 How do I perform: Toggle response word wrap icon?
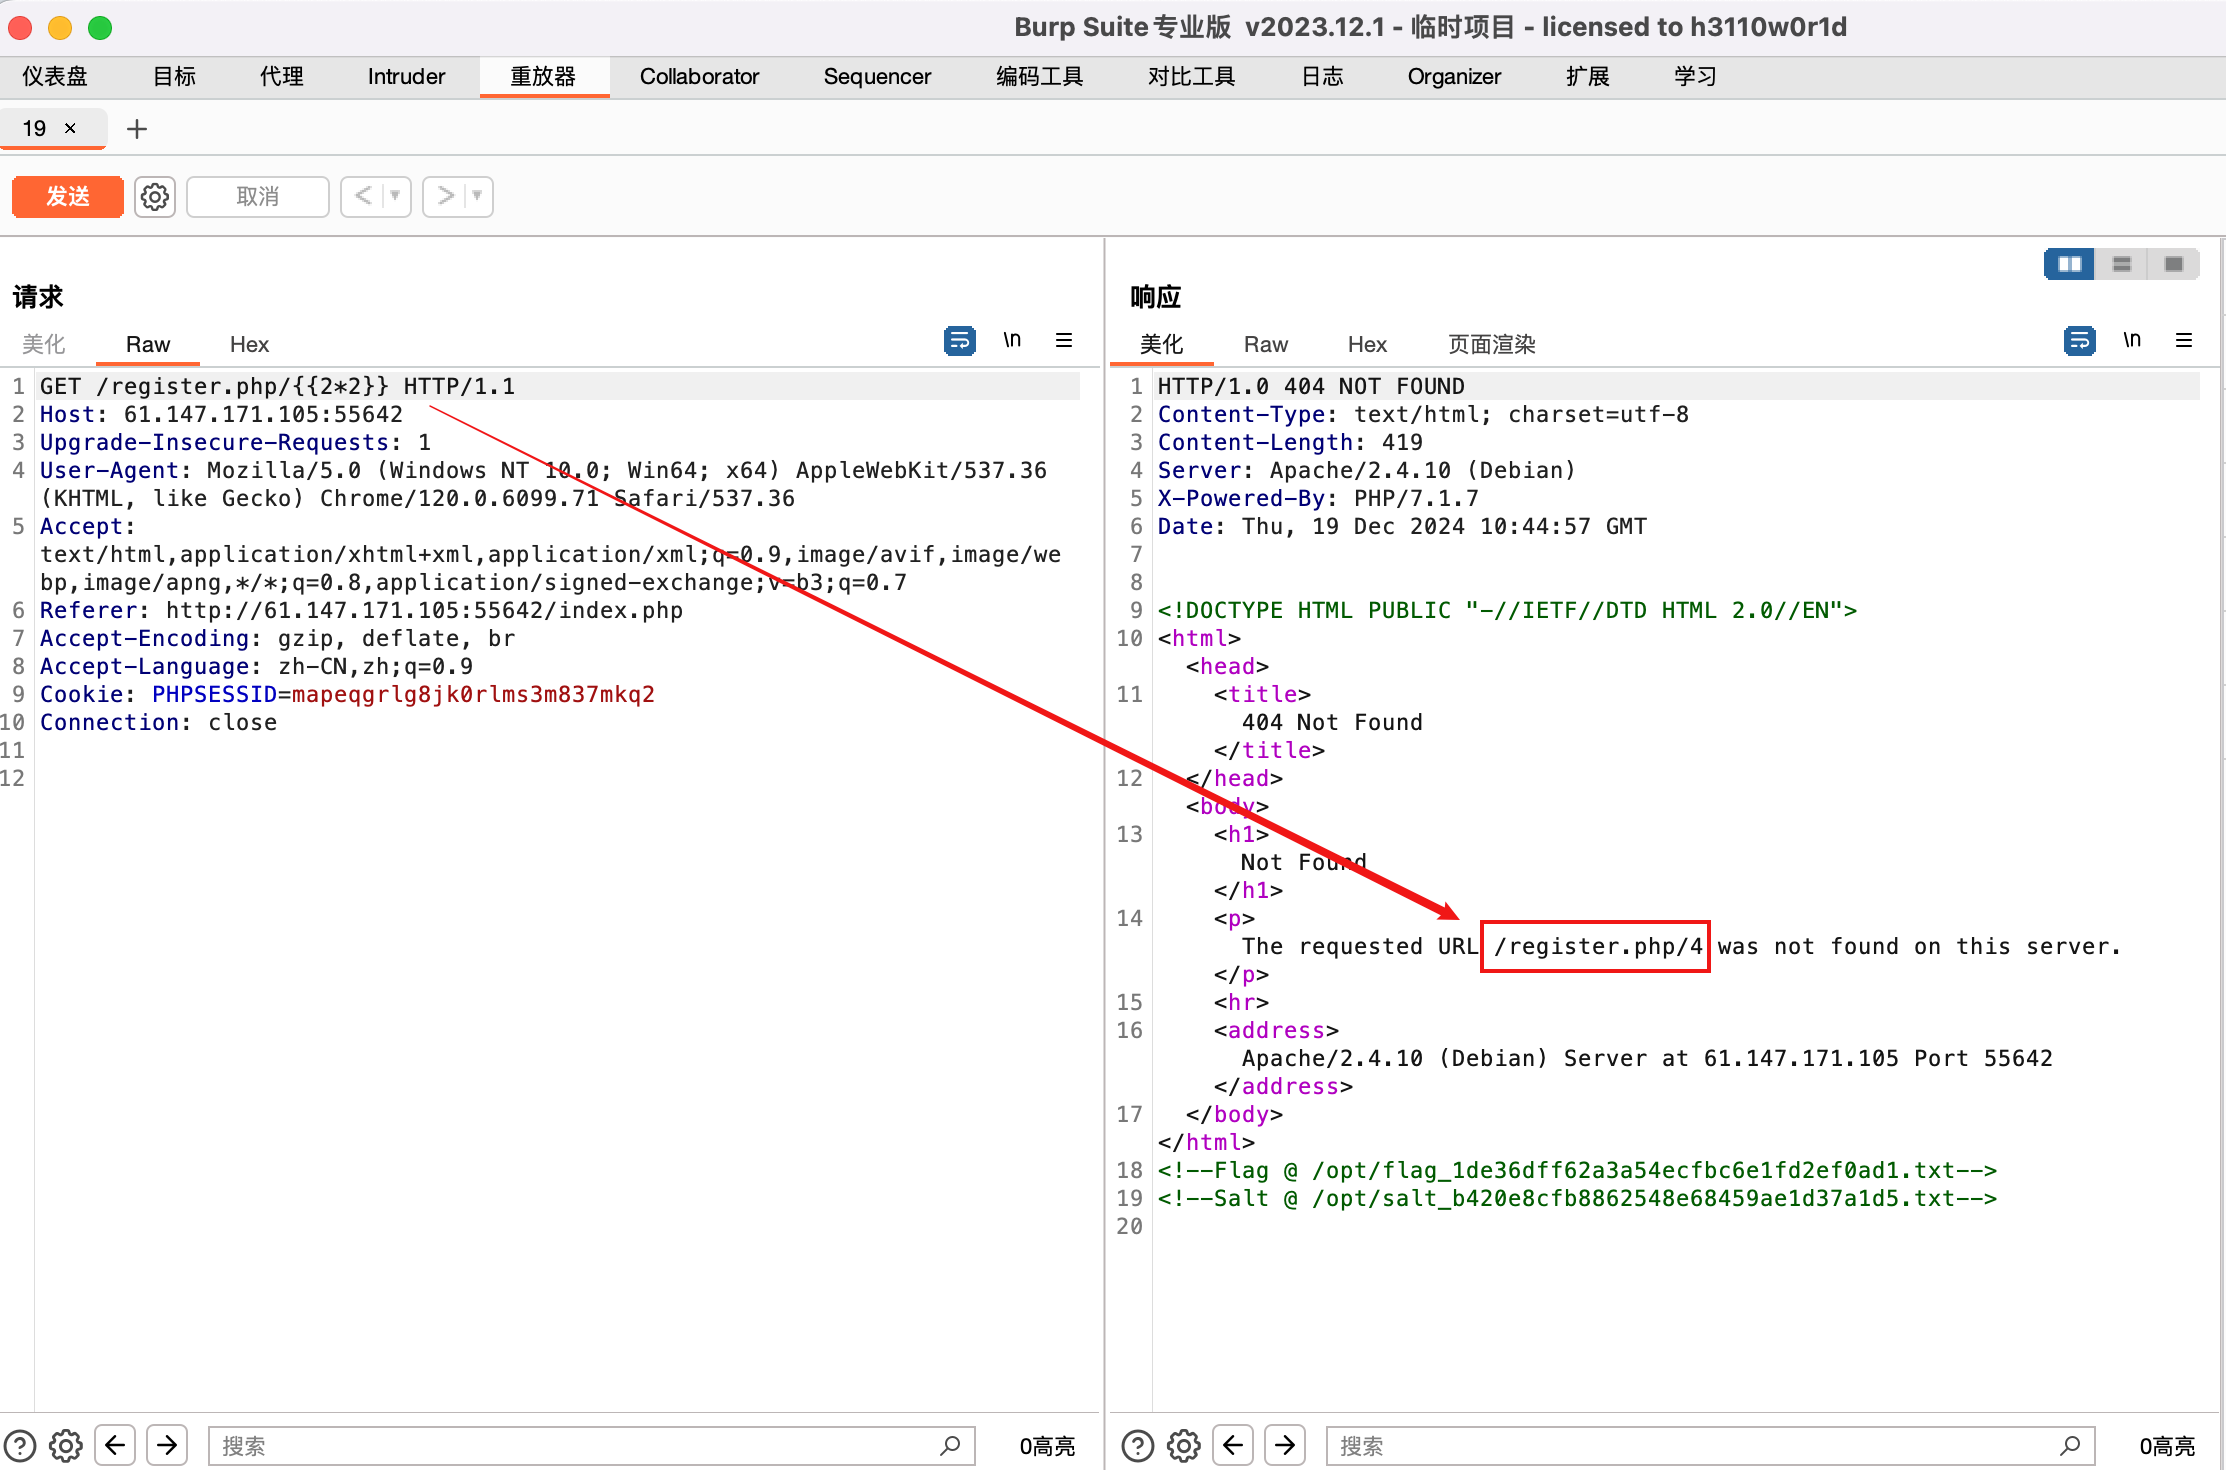point(2080,341)
